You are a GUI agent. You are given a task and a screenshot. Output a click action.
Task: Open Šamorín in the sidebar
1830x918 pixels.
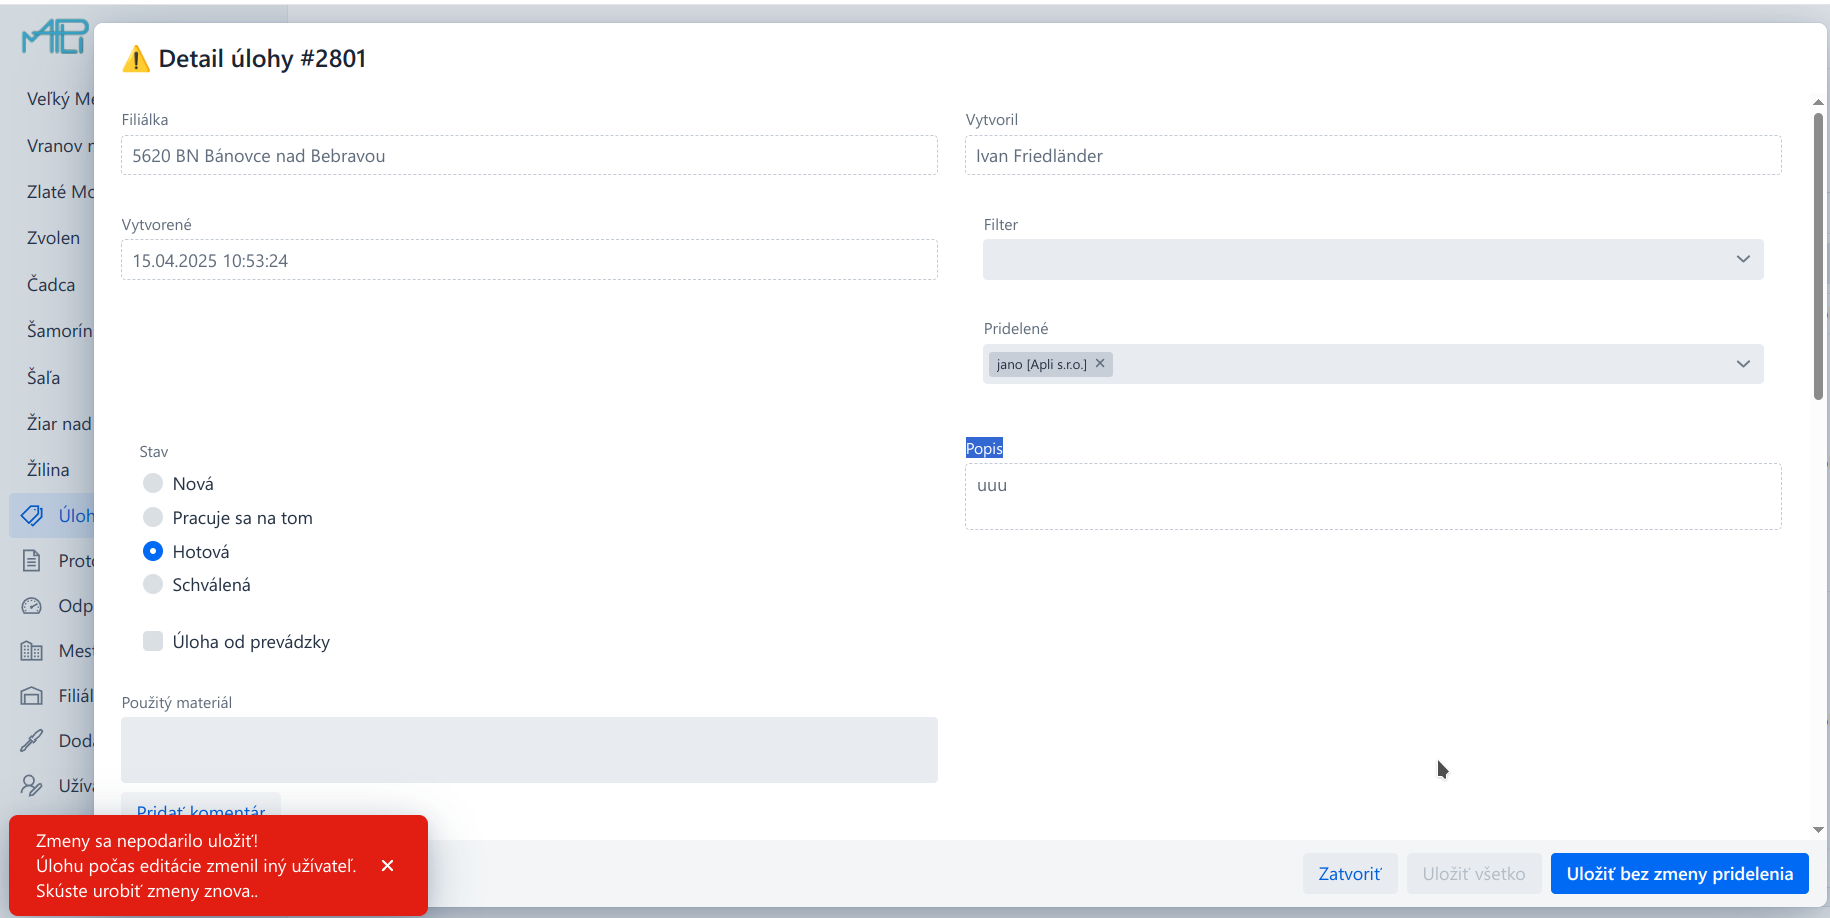tap(59, 331)
